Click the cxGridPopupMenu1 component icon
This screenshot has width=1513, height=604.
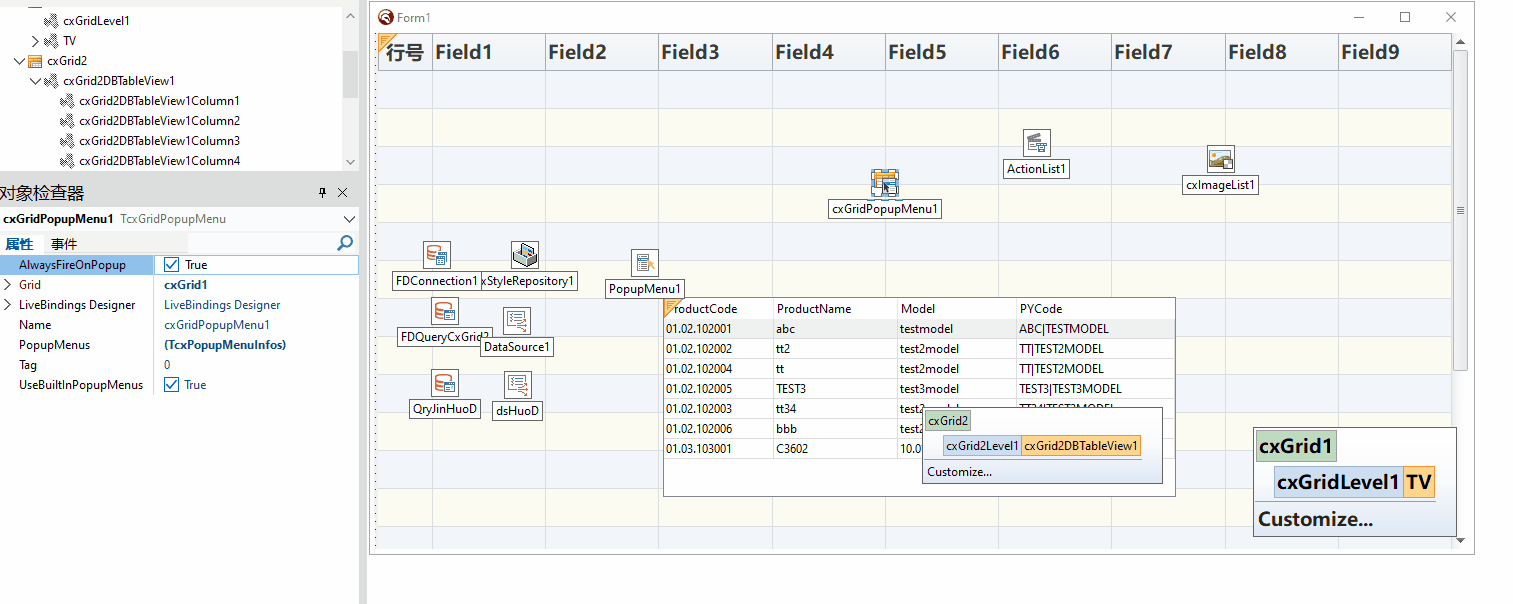pos(885,183)
